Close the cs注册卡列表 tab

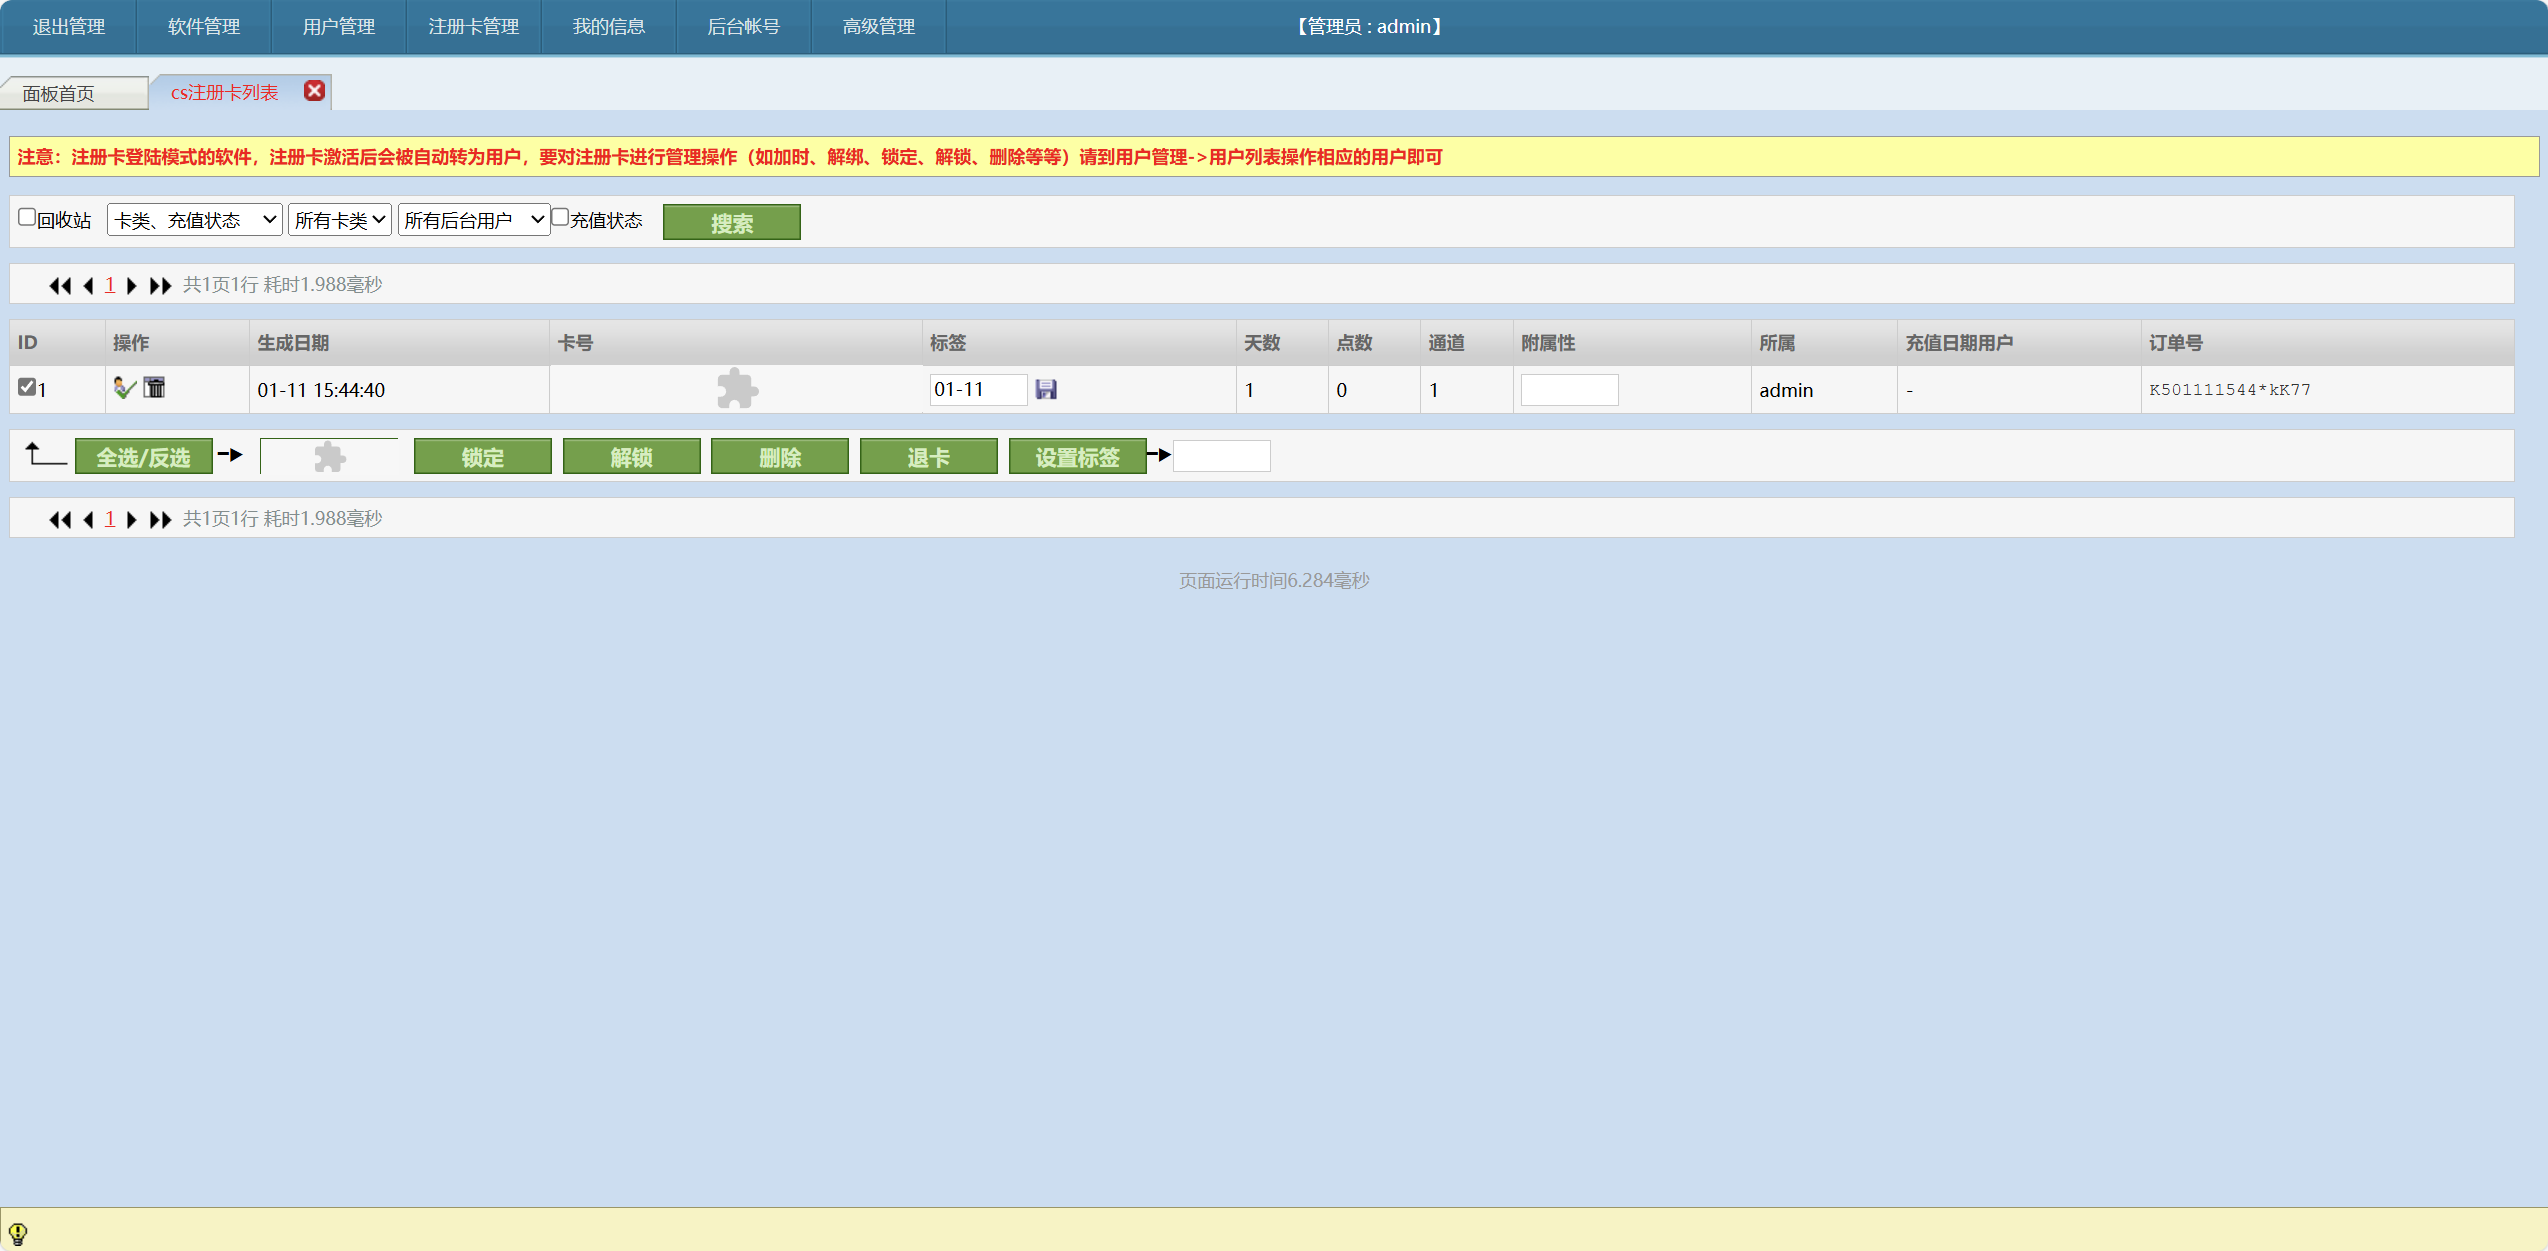pos(314,91)
